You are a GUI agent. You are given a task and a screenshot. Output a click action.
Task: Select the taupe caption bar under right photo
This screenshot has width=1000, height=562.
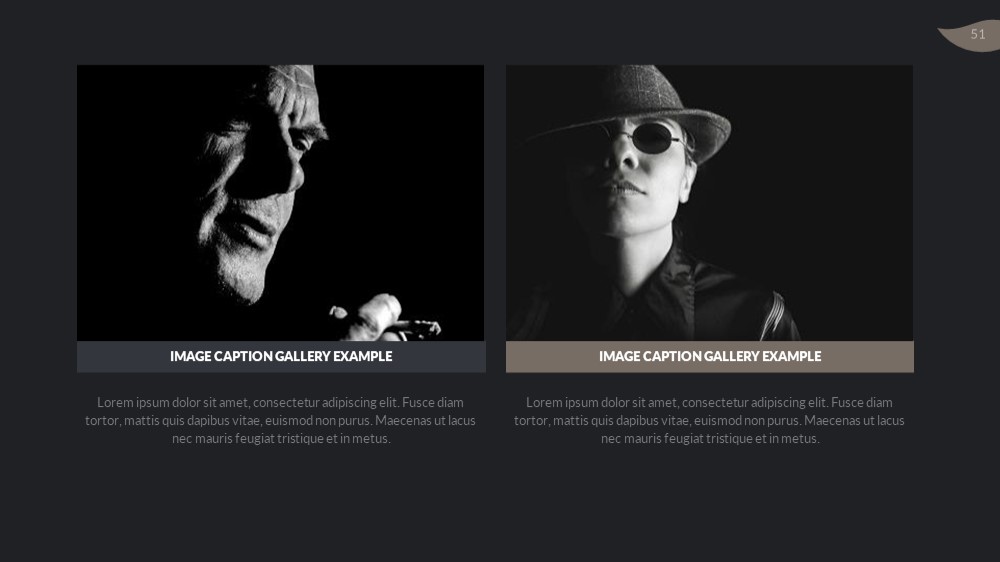710,357
